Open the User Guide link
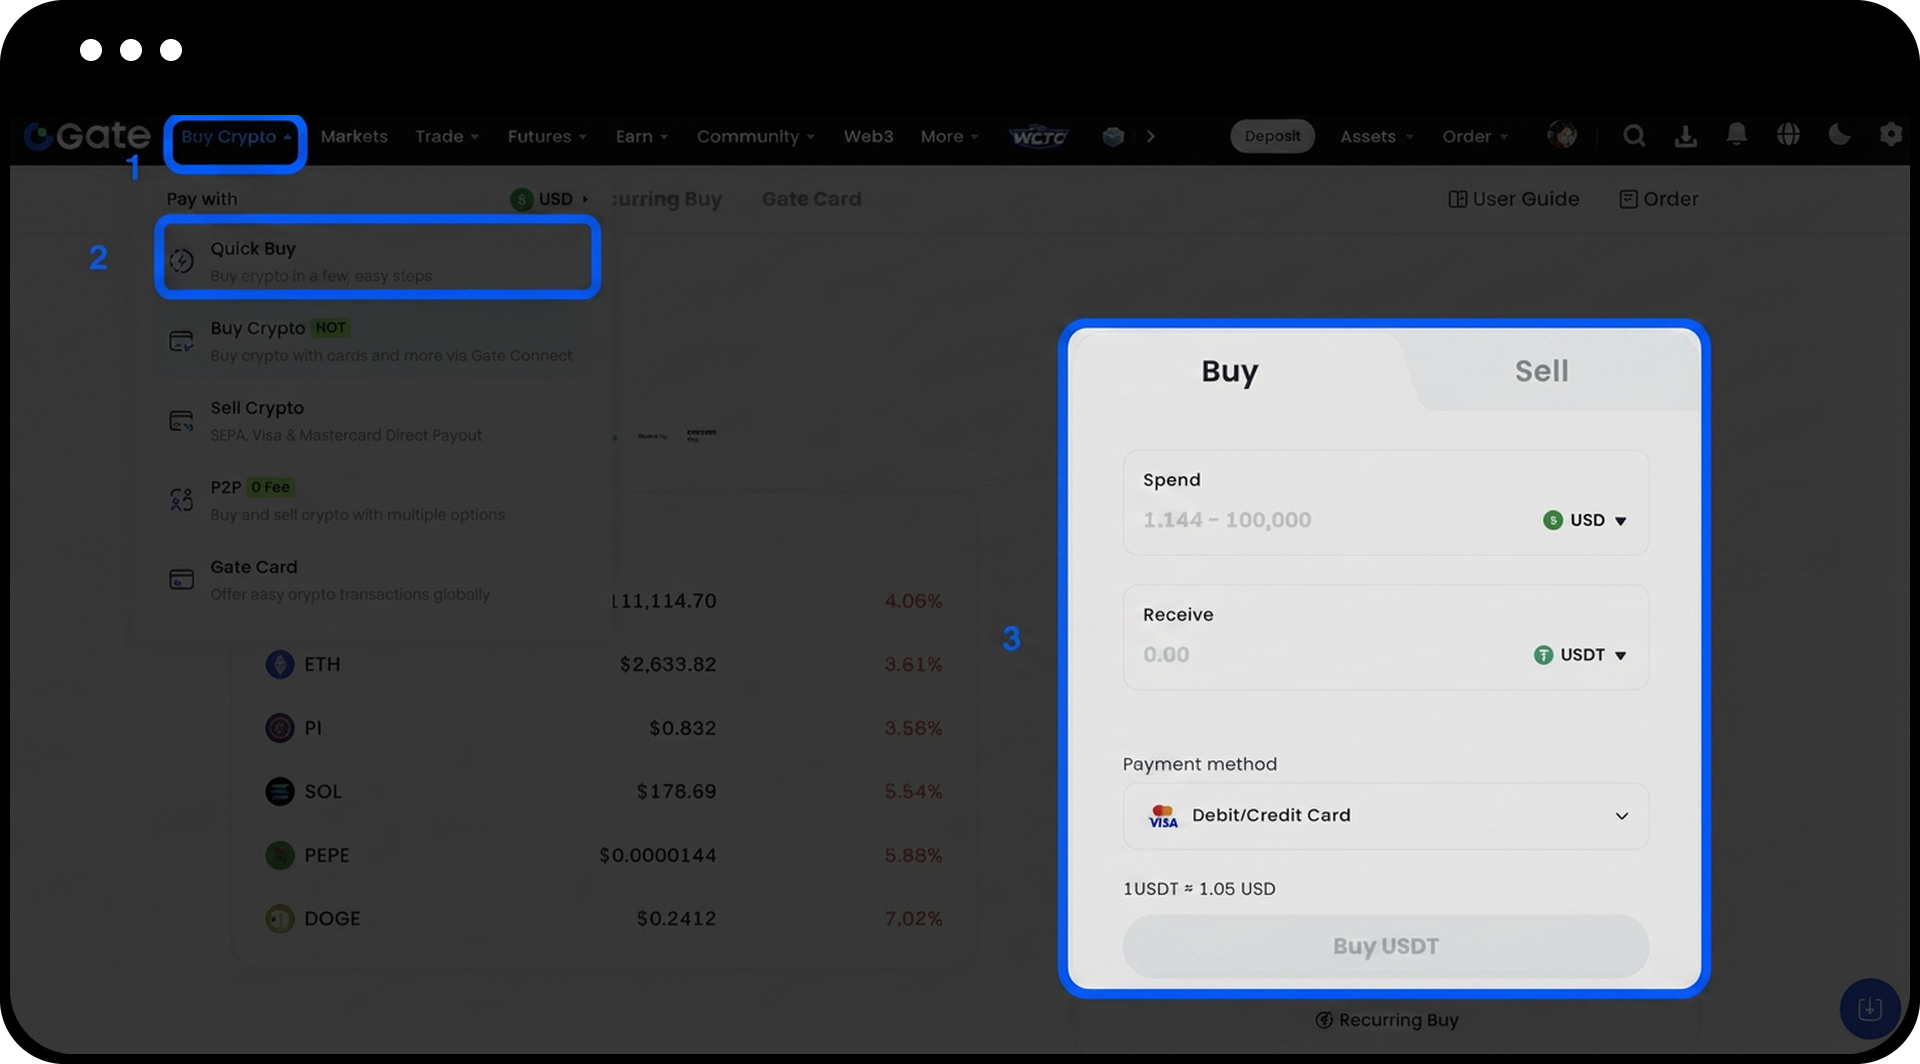Screen dimensions: 1920x1064 (1513, 199)
